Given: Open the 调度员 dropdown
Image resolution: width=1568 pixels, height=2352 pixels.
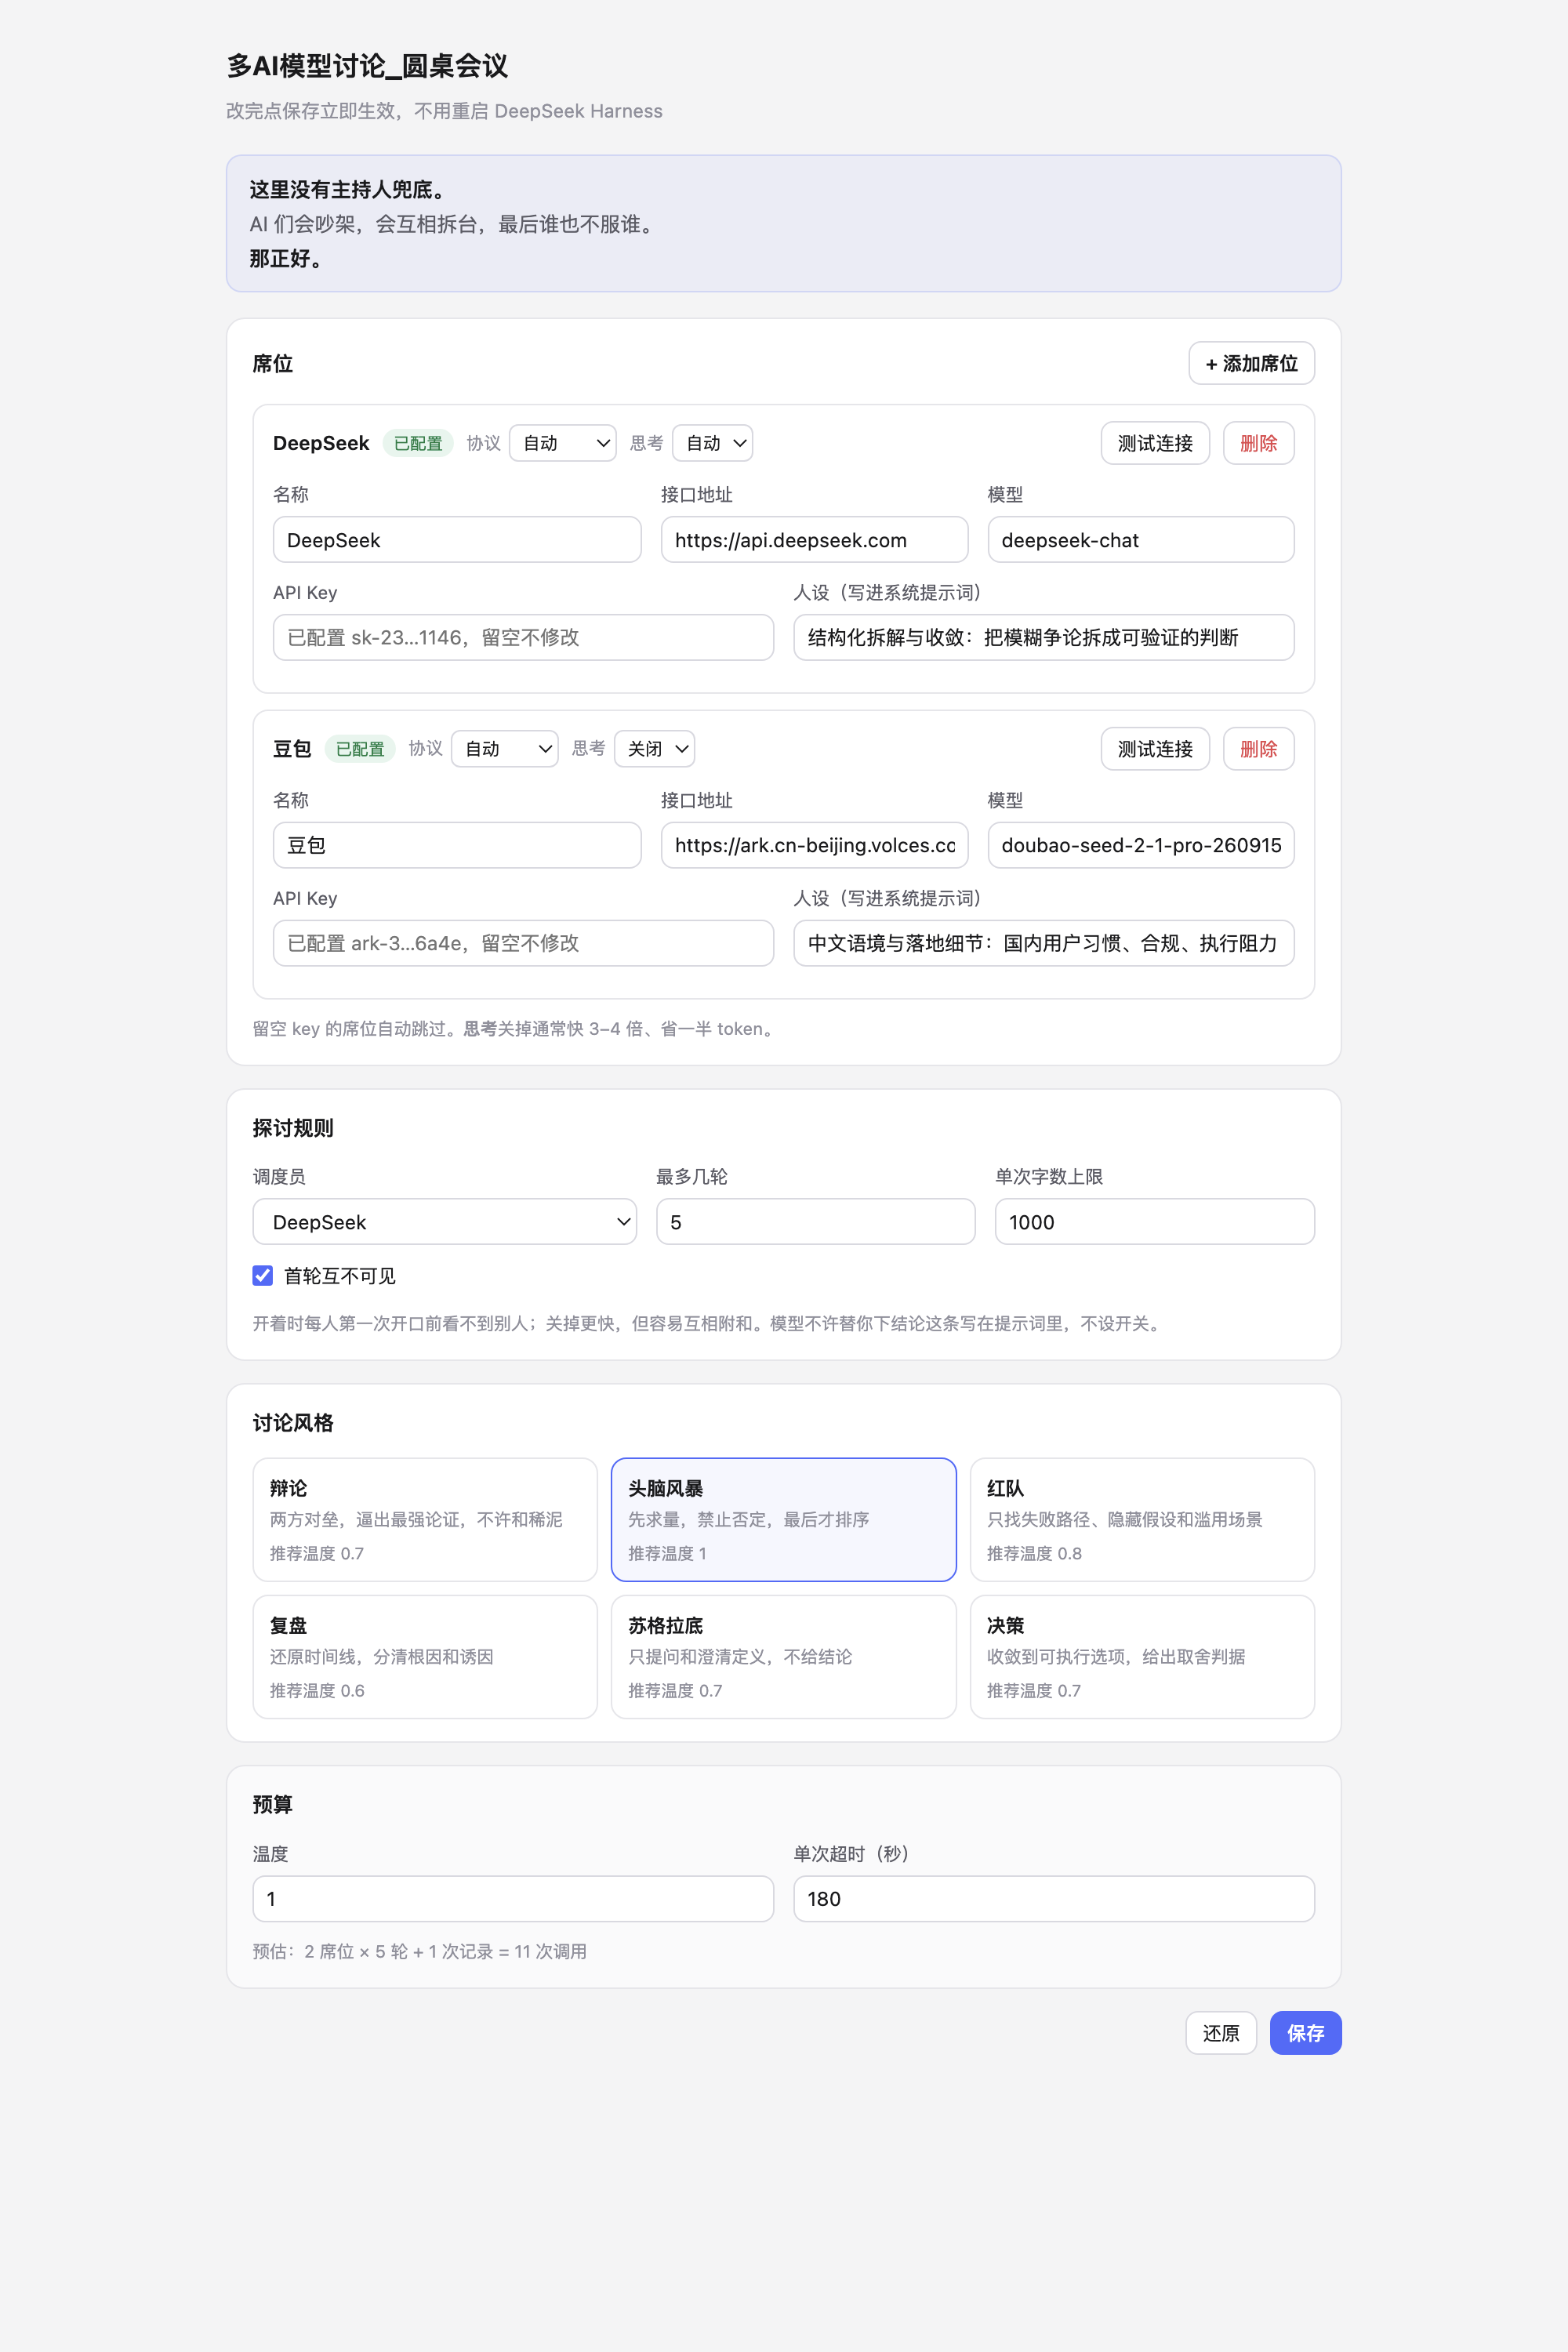Looking at the screenshot, I should pyautogui.click(x=444, y=1222).
